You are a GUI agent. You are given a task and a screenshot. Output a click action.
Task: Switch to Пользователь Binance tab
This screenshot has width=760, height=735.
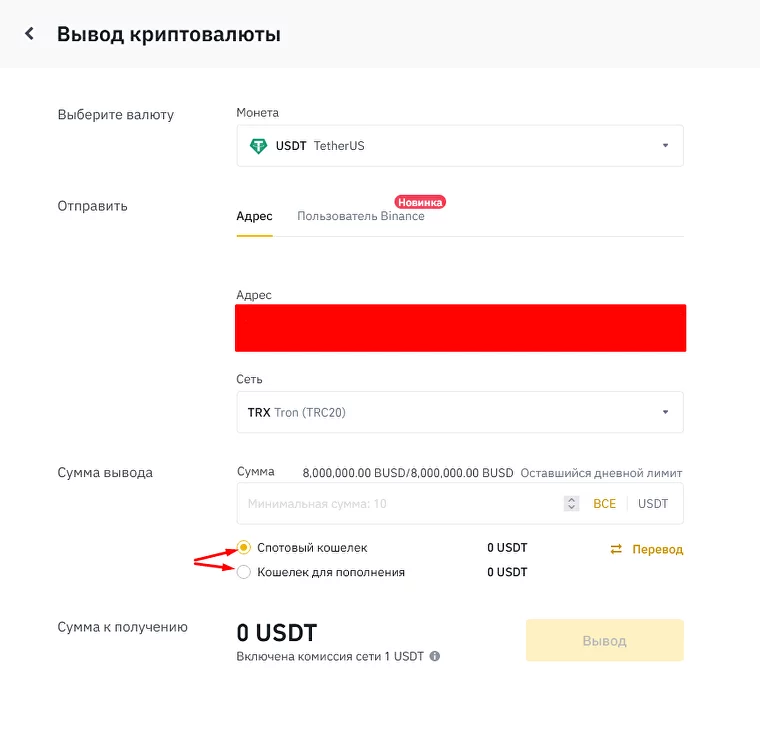(360, 216)
